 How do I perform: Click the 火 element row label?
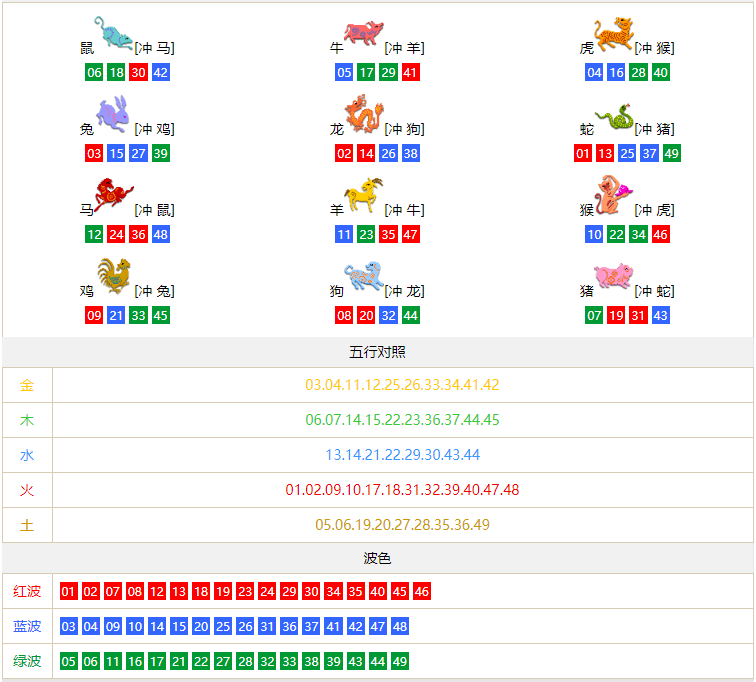coord(27,490)
